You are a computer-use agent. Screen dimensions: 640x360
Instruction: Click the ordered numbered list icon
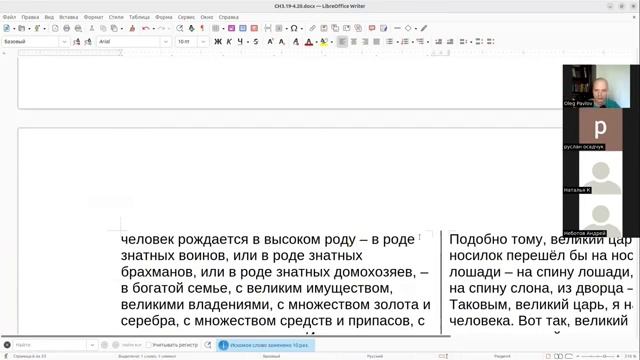coord(404,42)
